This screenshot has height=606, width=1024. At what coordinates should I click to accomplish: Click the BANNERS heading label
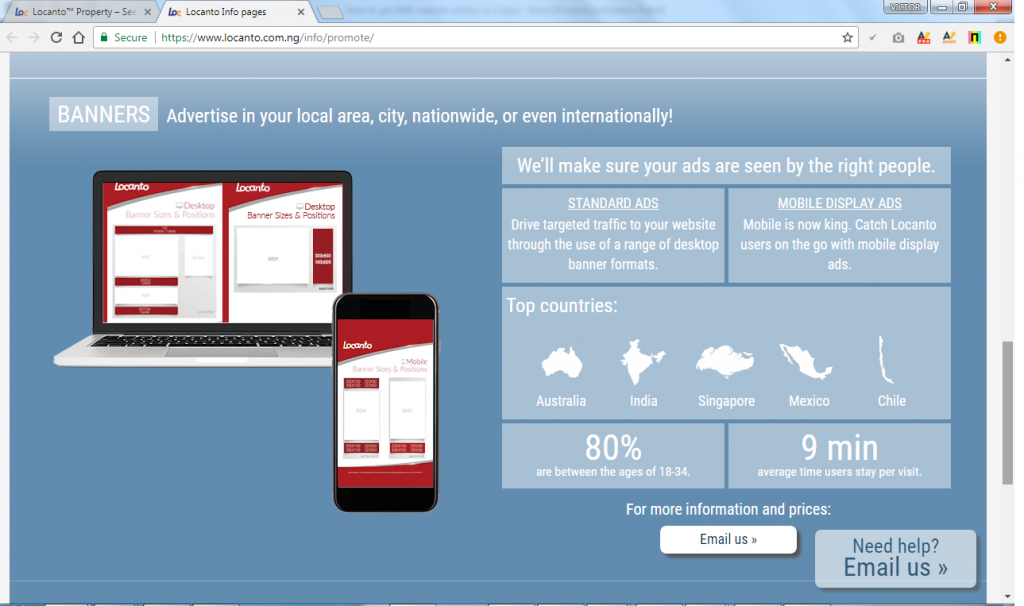click(104, 114)
